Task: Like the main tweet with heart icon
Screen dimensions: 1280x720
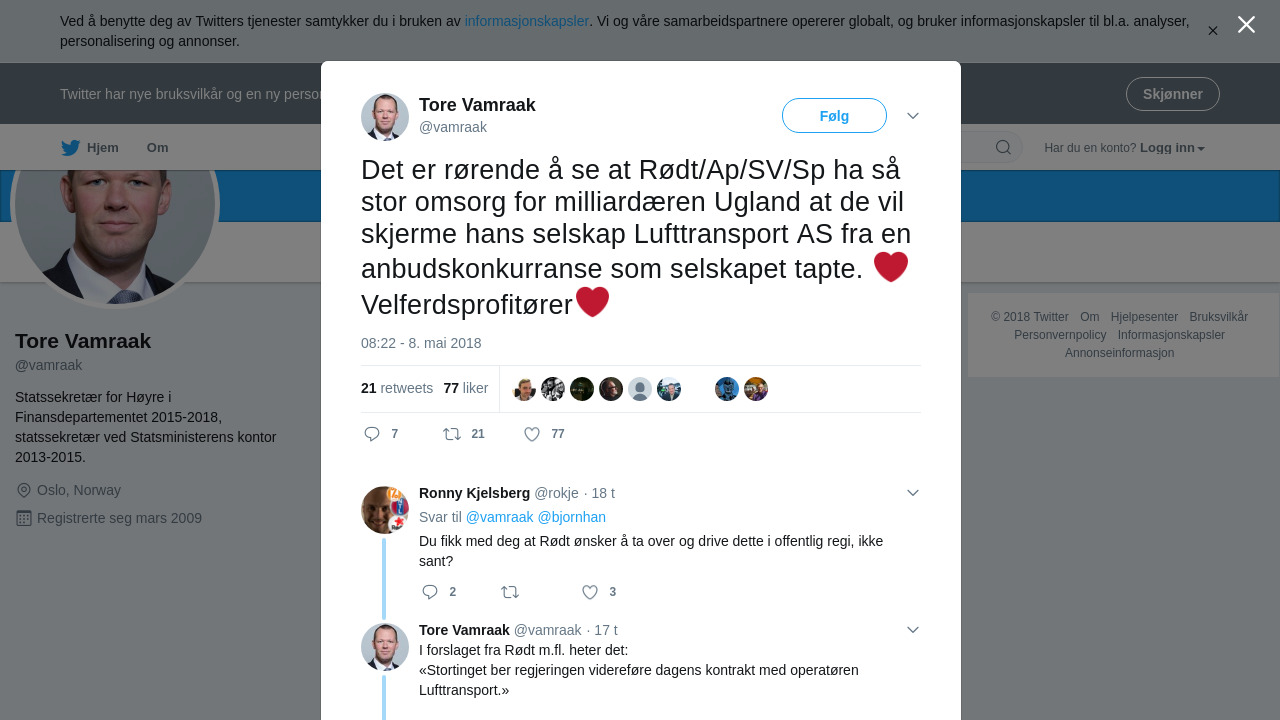Action: 532,434
